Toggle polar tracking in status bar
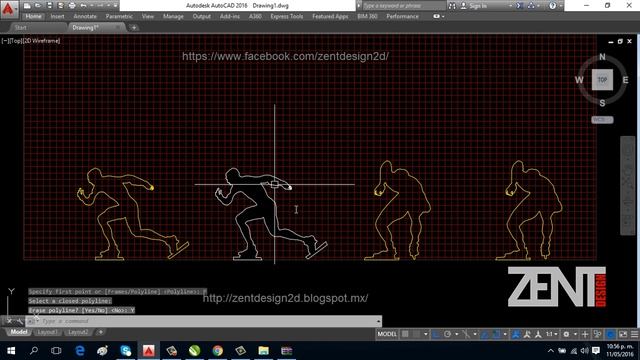This screenshot has height=360, width=640. 447,334
